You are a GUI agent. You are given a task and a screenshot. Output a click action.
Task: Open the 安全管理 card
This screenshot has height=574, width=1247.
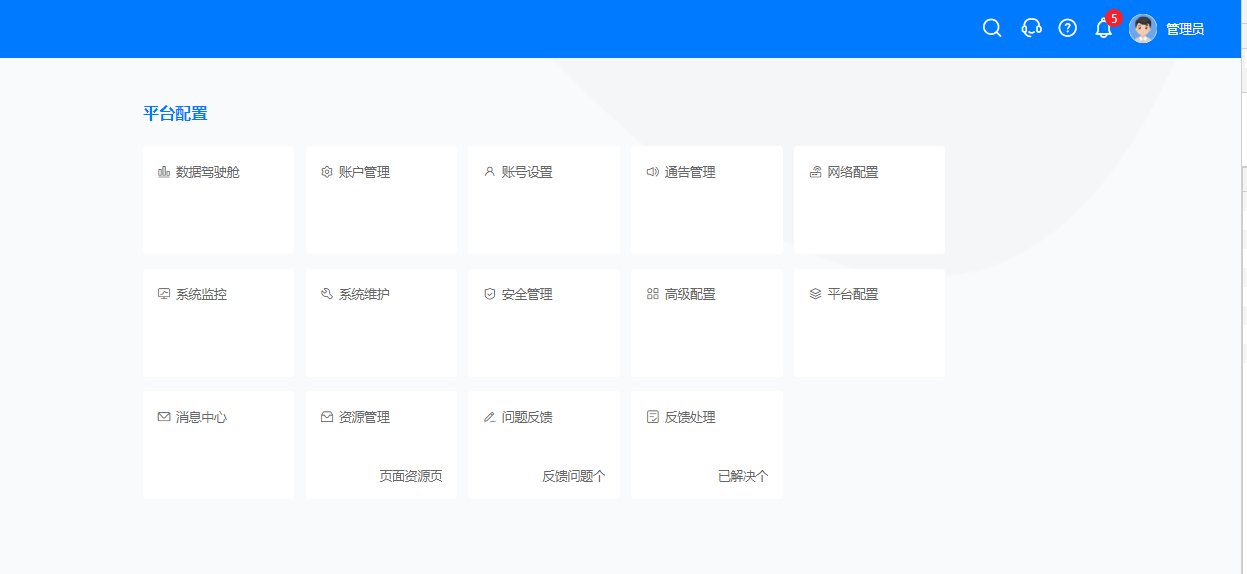coord(544,323)
